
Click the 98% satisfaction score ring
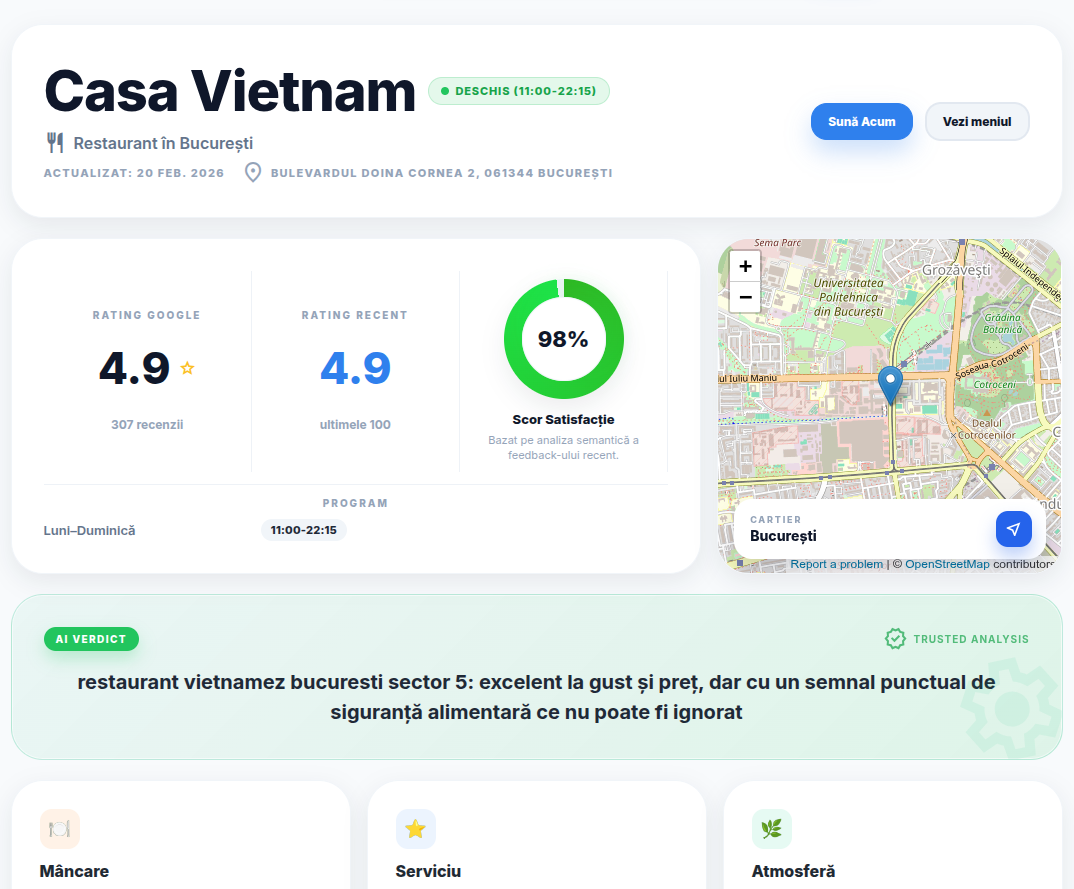pos(563,338)
